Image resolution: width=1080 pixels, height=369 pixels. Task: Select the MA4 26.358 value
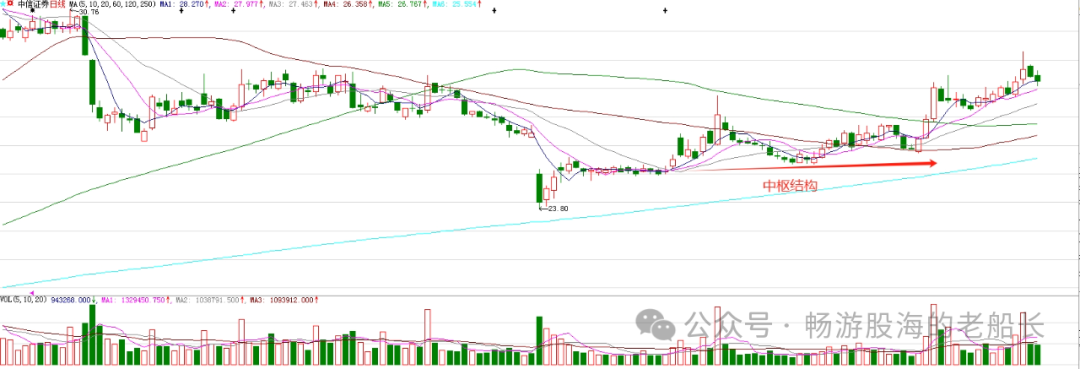click(355, 4)
